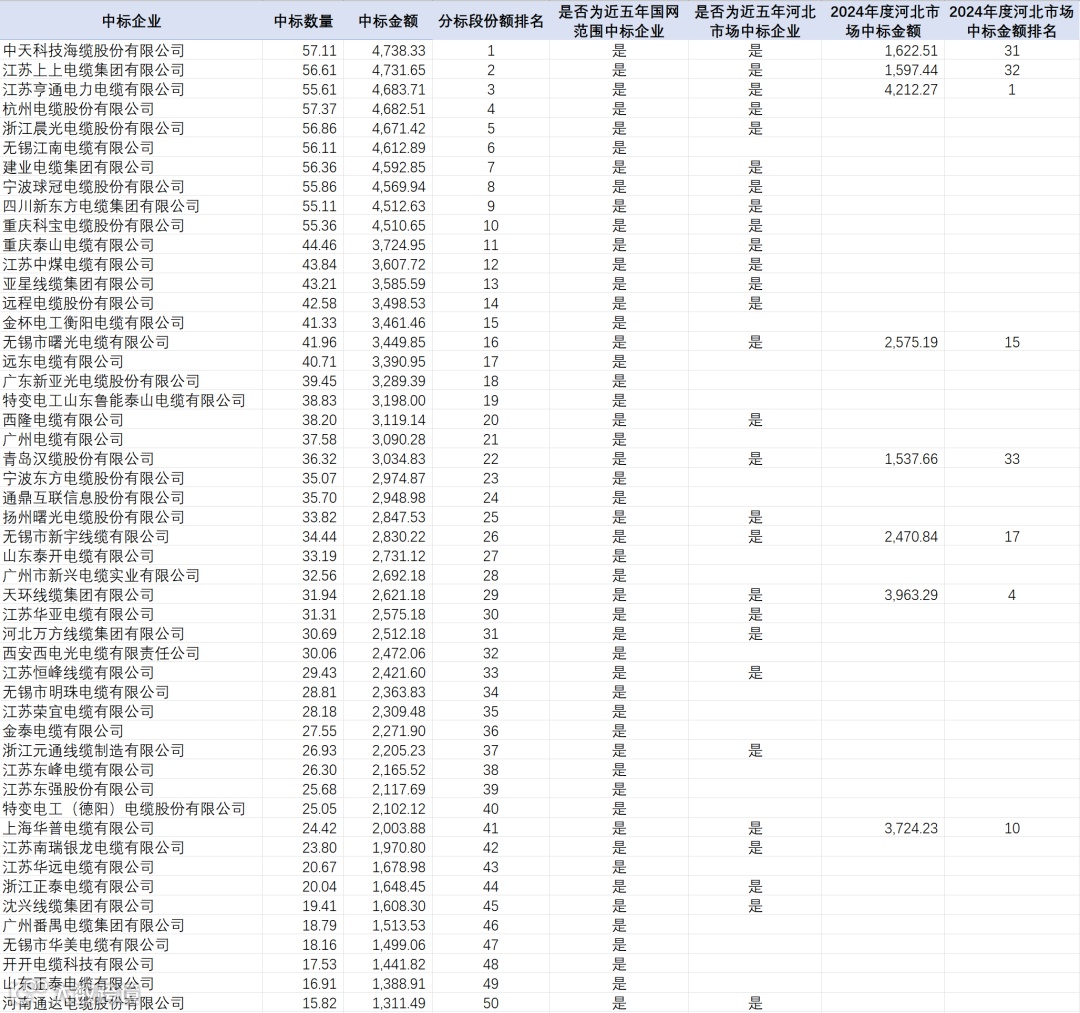Select cell 中天科技海缆股份有限公司
The image size is (1080, 1013).
[94, 50]
